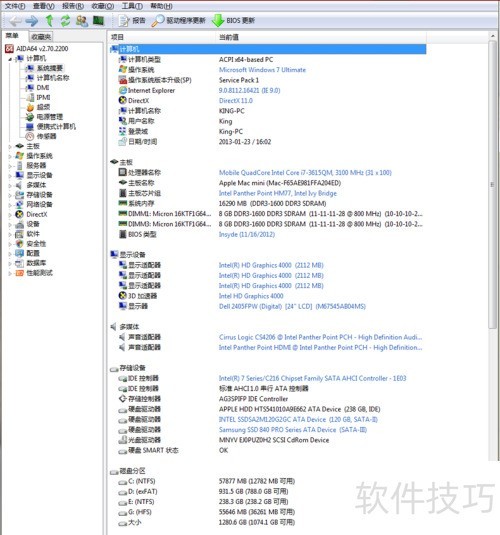Image resolution: width=500 pixels, height=535 pixels.
Task: Click 驱动程序更新 driver update button
Action: [178, 21]
